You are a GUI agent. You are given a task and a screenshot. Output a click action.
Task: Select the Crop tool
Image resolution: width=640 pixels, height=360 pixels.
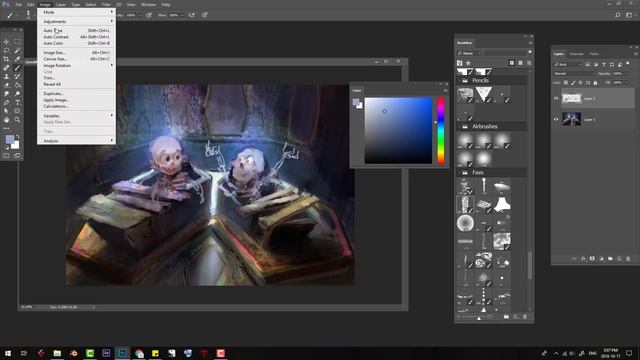click(x=6, y=59)
